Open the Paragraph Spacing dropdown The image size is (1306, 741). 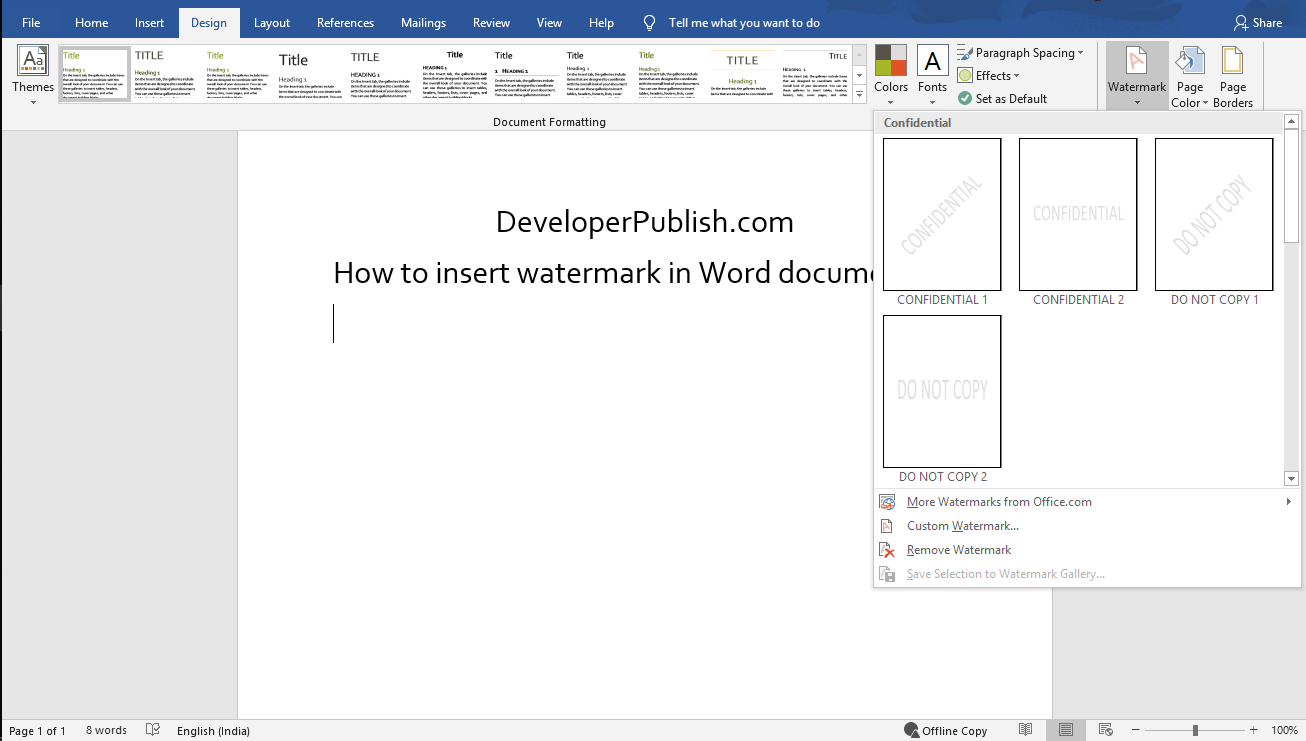coord(1022,52)
